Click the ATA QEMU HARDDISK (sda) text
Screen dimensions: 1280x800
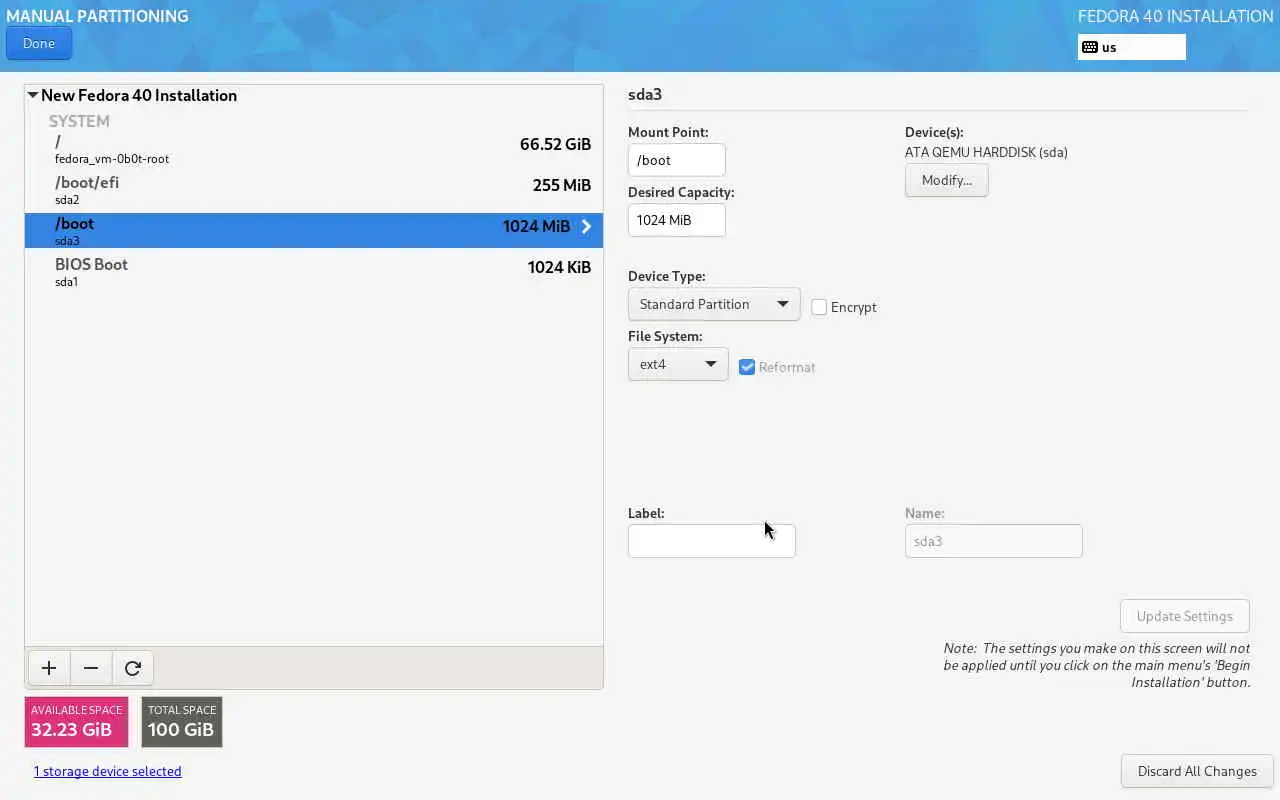(986, 152)
